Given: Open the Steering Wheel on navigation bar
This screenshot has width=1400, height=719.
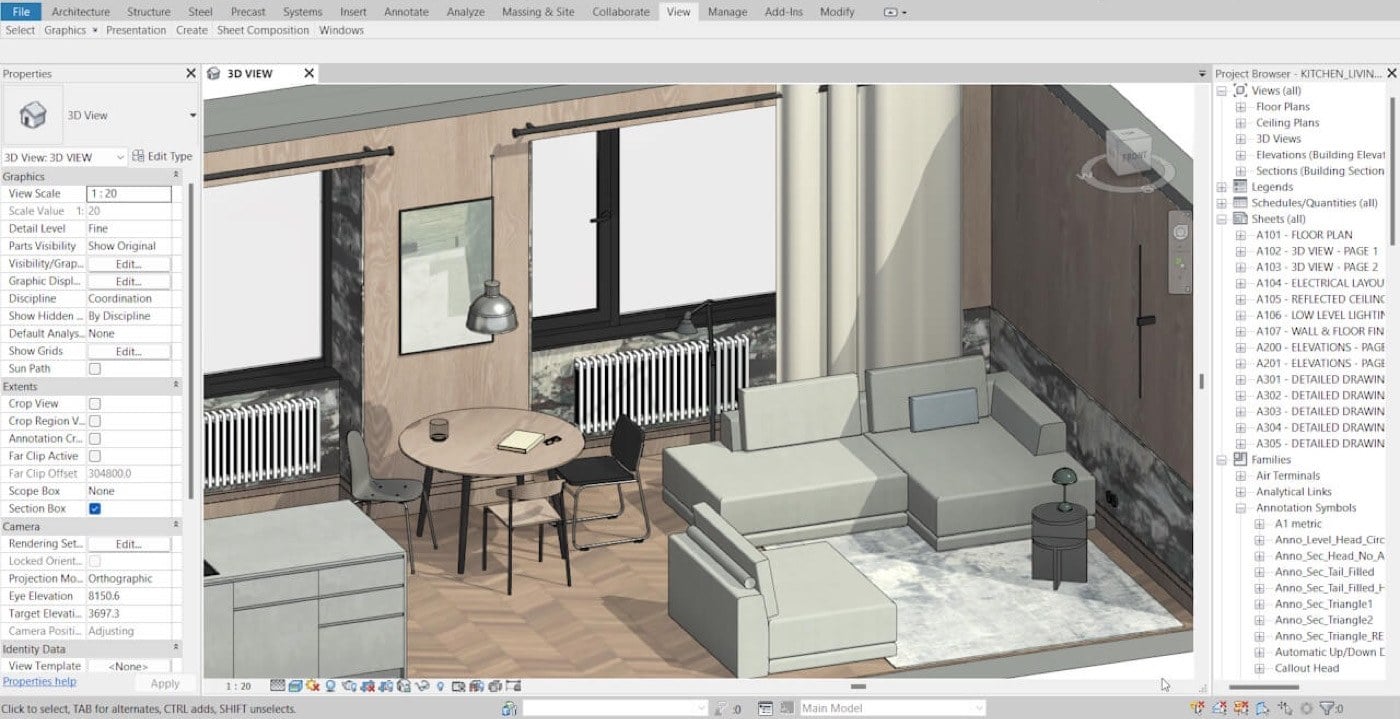Looking at the screenshot, I should click(1180, 231).
